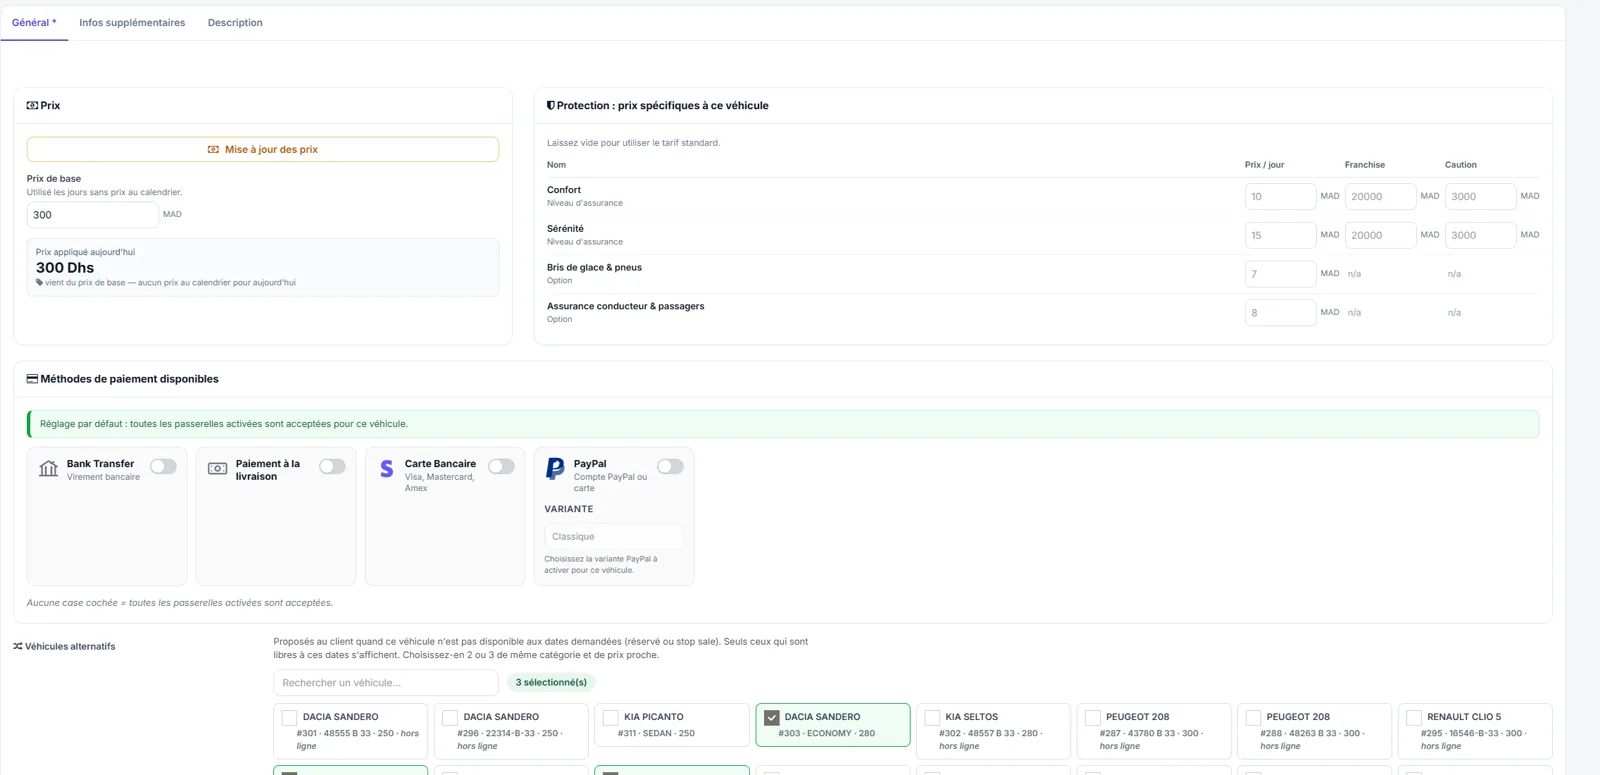Click the card icon beside Méthodes de paiement disponibles

[x=32, y=379]
